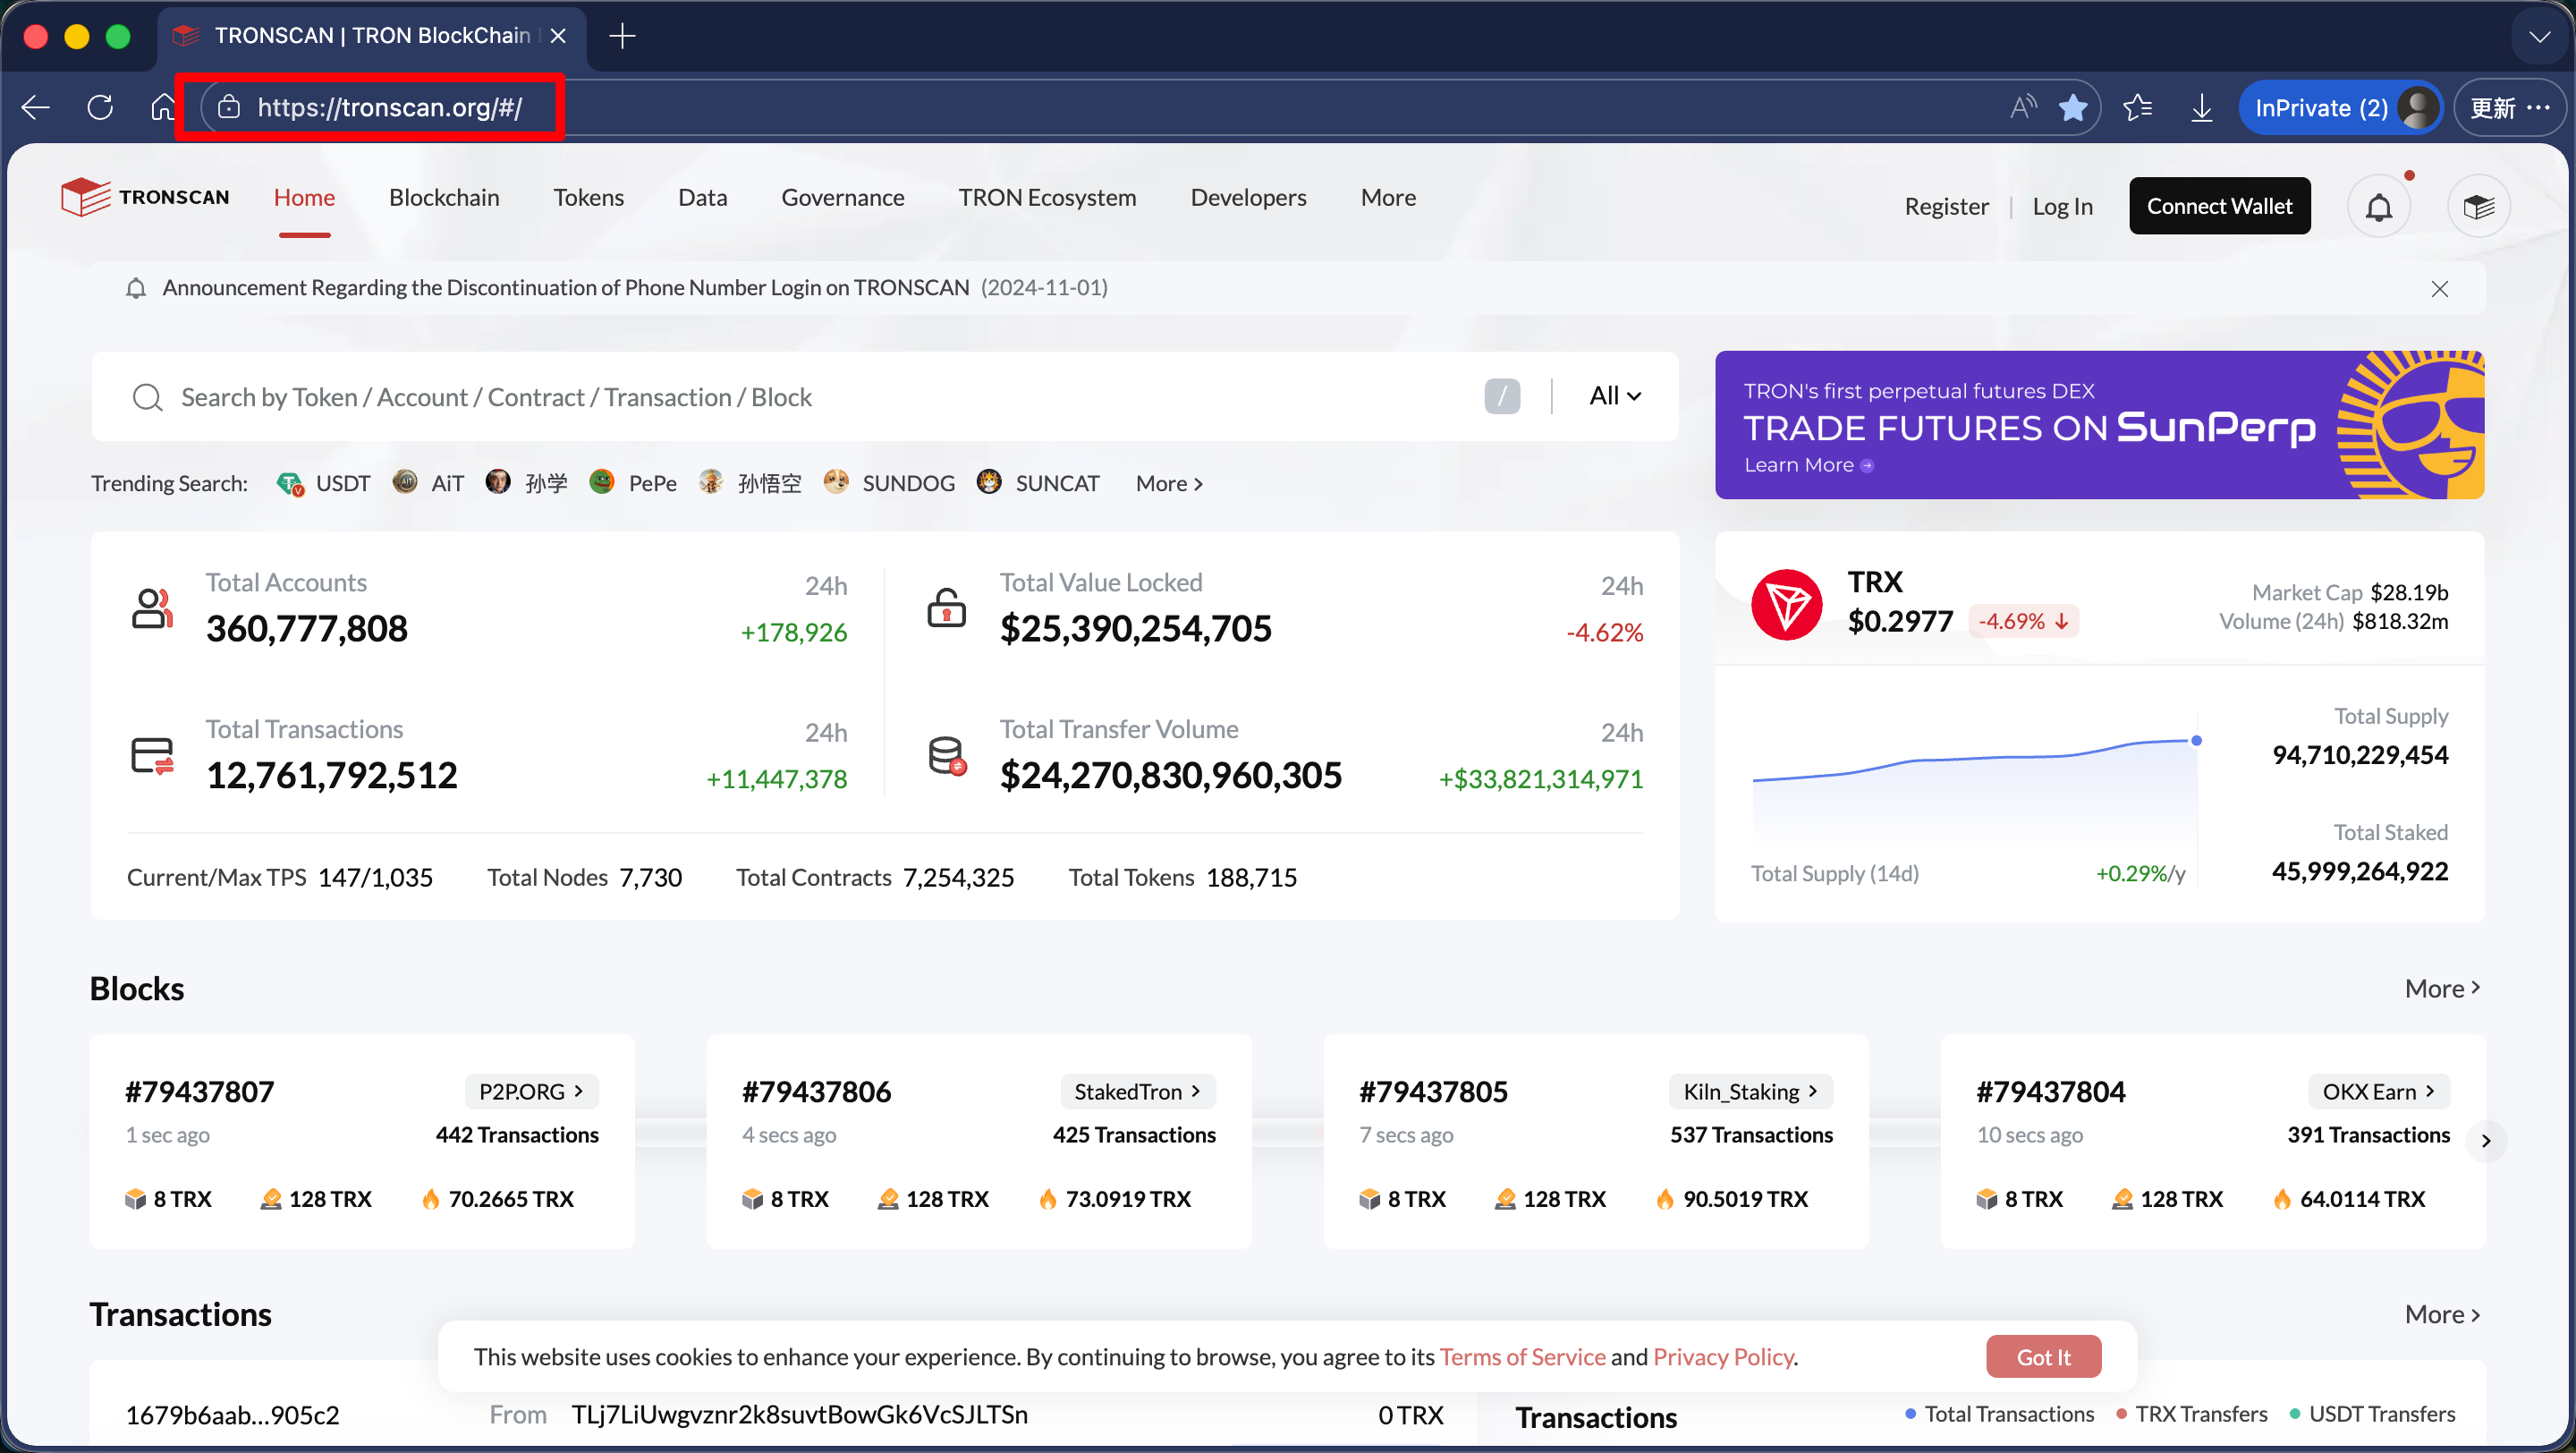Click the Total Value Locked padlock icon

point(946,608)
